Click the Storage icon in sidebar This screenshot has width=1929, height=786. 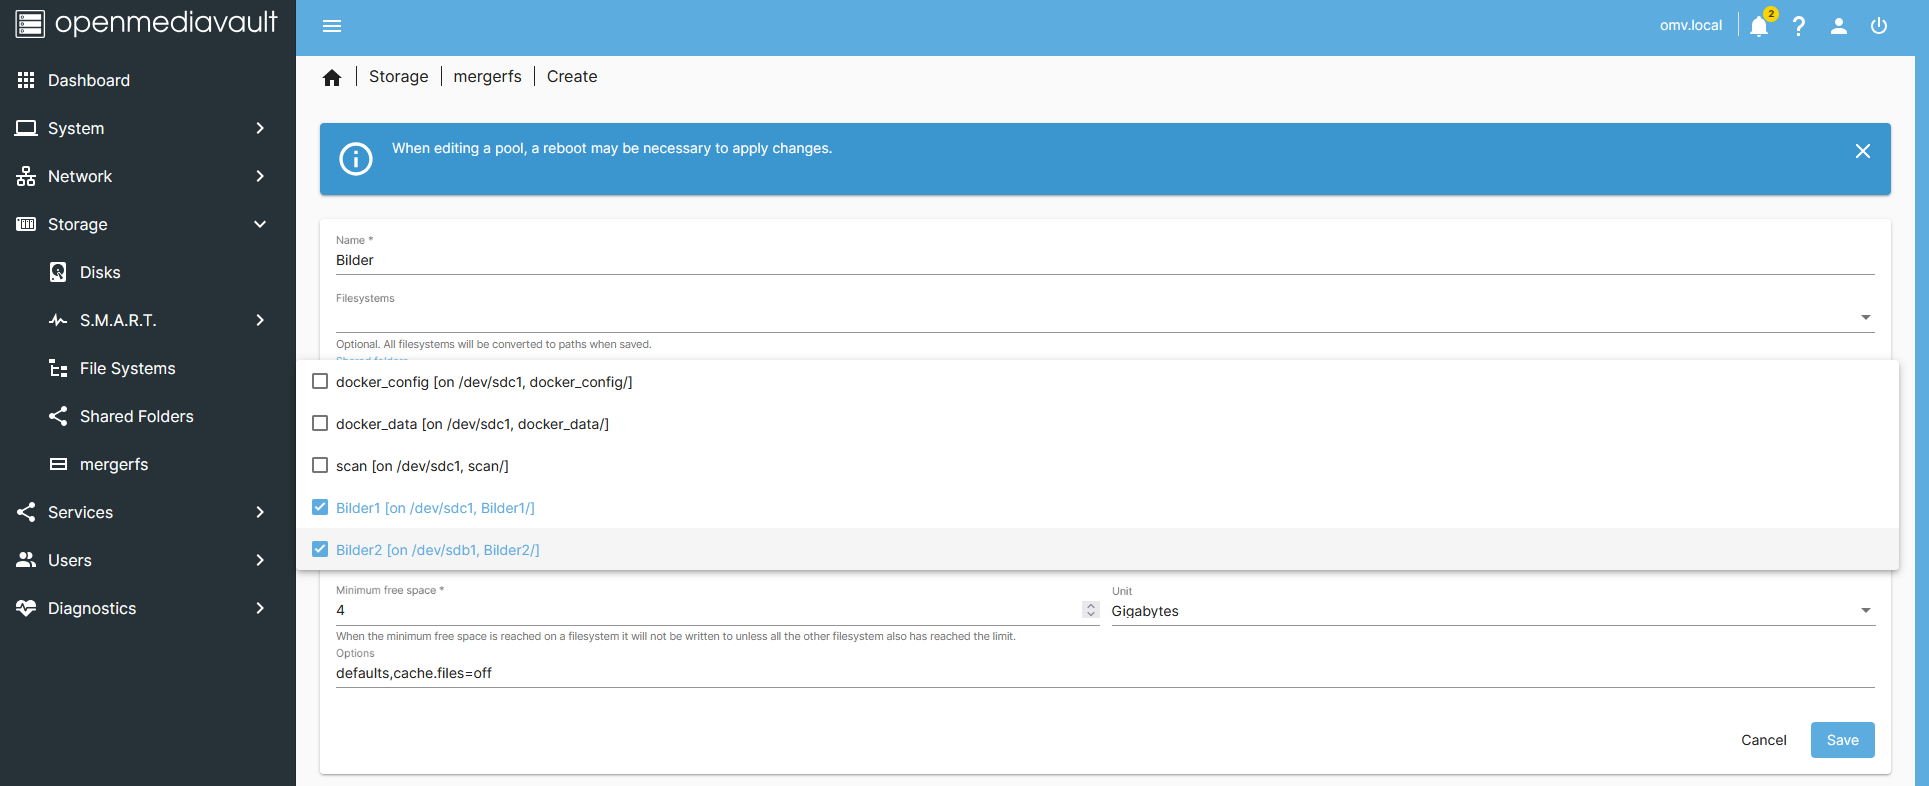click(x=26, y=224)
